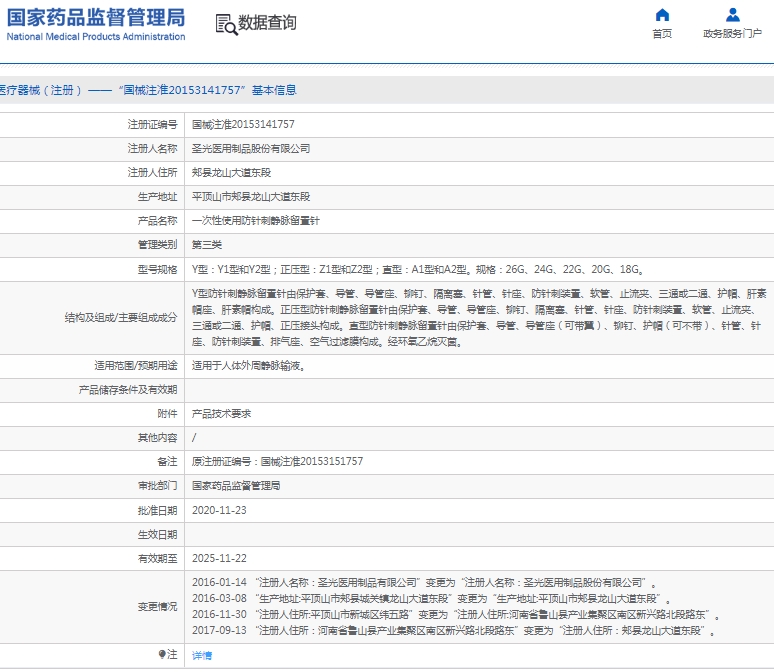This screenshot has width=774, height=672.
Task: Click the structure description paragraph starting Y型防针刺
Action: coord(479,317)
